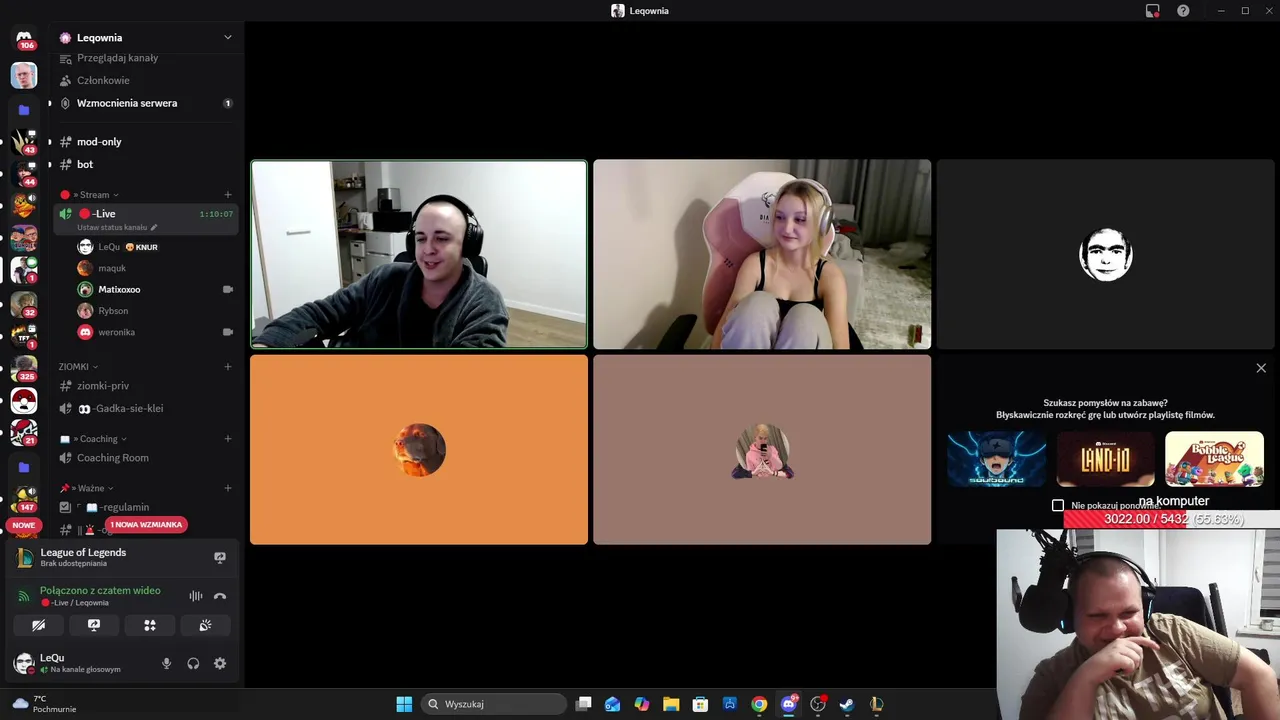Open Discord direct messages home icon
The width and height of the screenshot is (1280, 720).
click(24, 37)
